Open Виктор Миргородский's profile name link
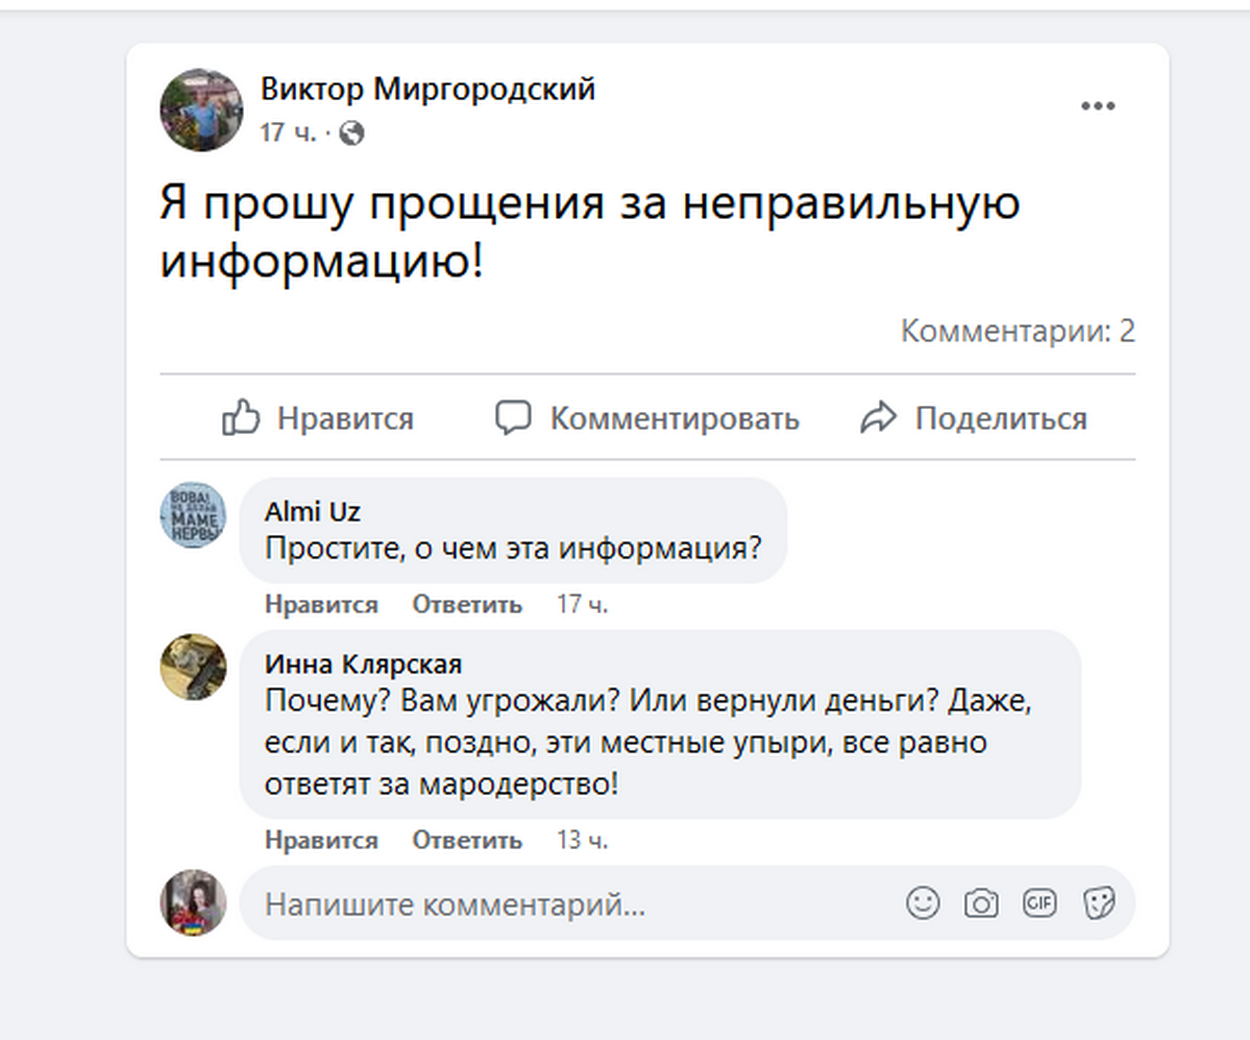This screenshot has height=1040, width=1250. click(x=428, y=89)
